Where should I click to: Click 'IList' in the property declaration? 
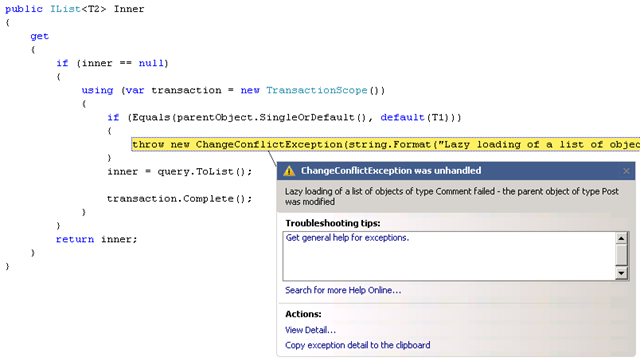(x=65, y=9)
